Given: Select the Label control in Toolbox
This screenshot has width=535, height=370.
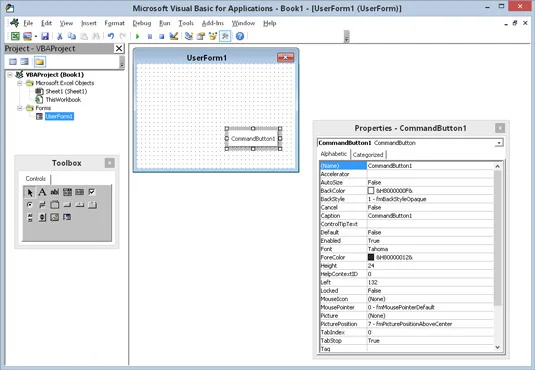Looking at the screenshot, I should (42, 192).
